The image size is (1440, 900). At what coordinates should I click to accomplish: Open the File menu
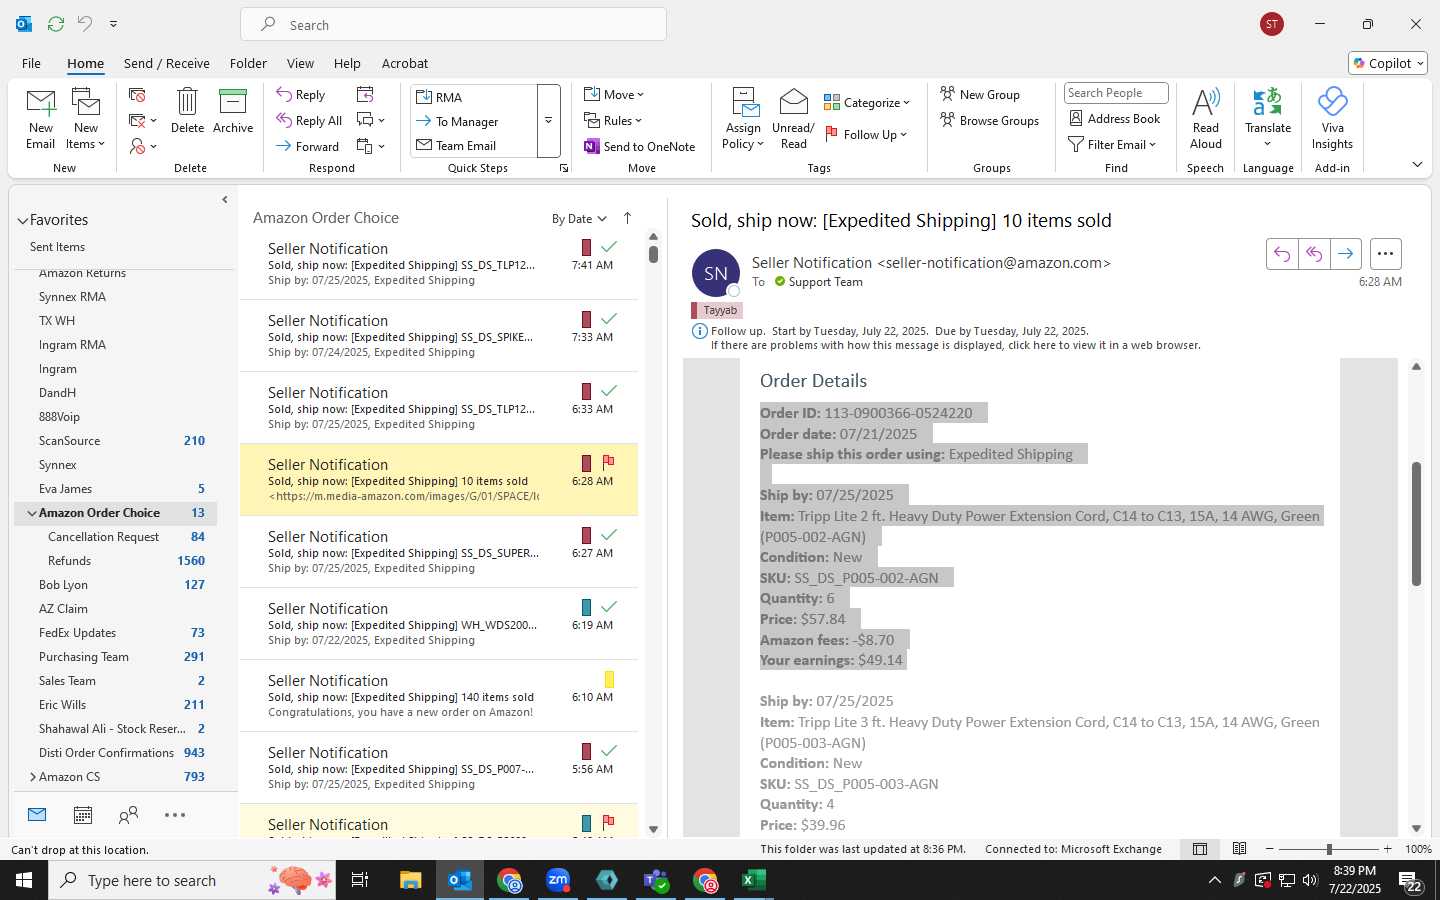tap(31, 63)
